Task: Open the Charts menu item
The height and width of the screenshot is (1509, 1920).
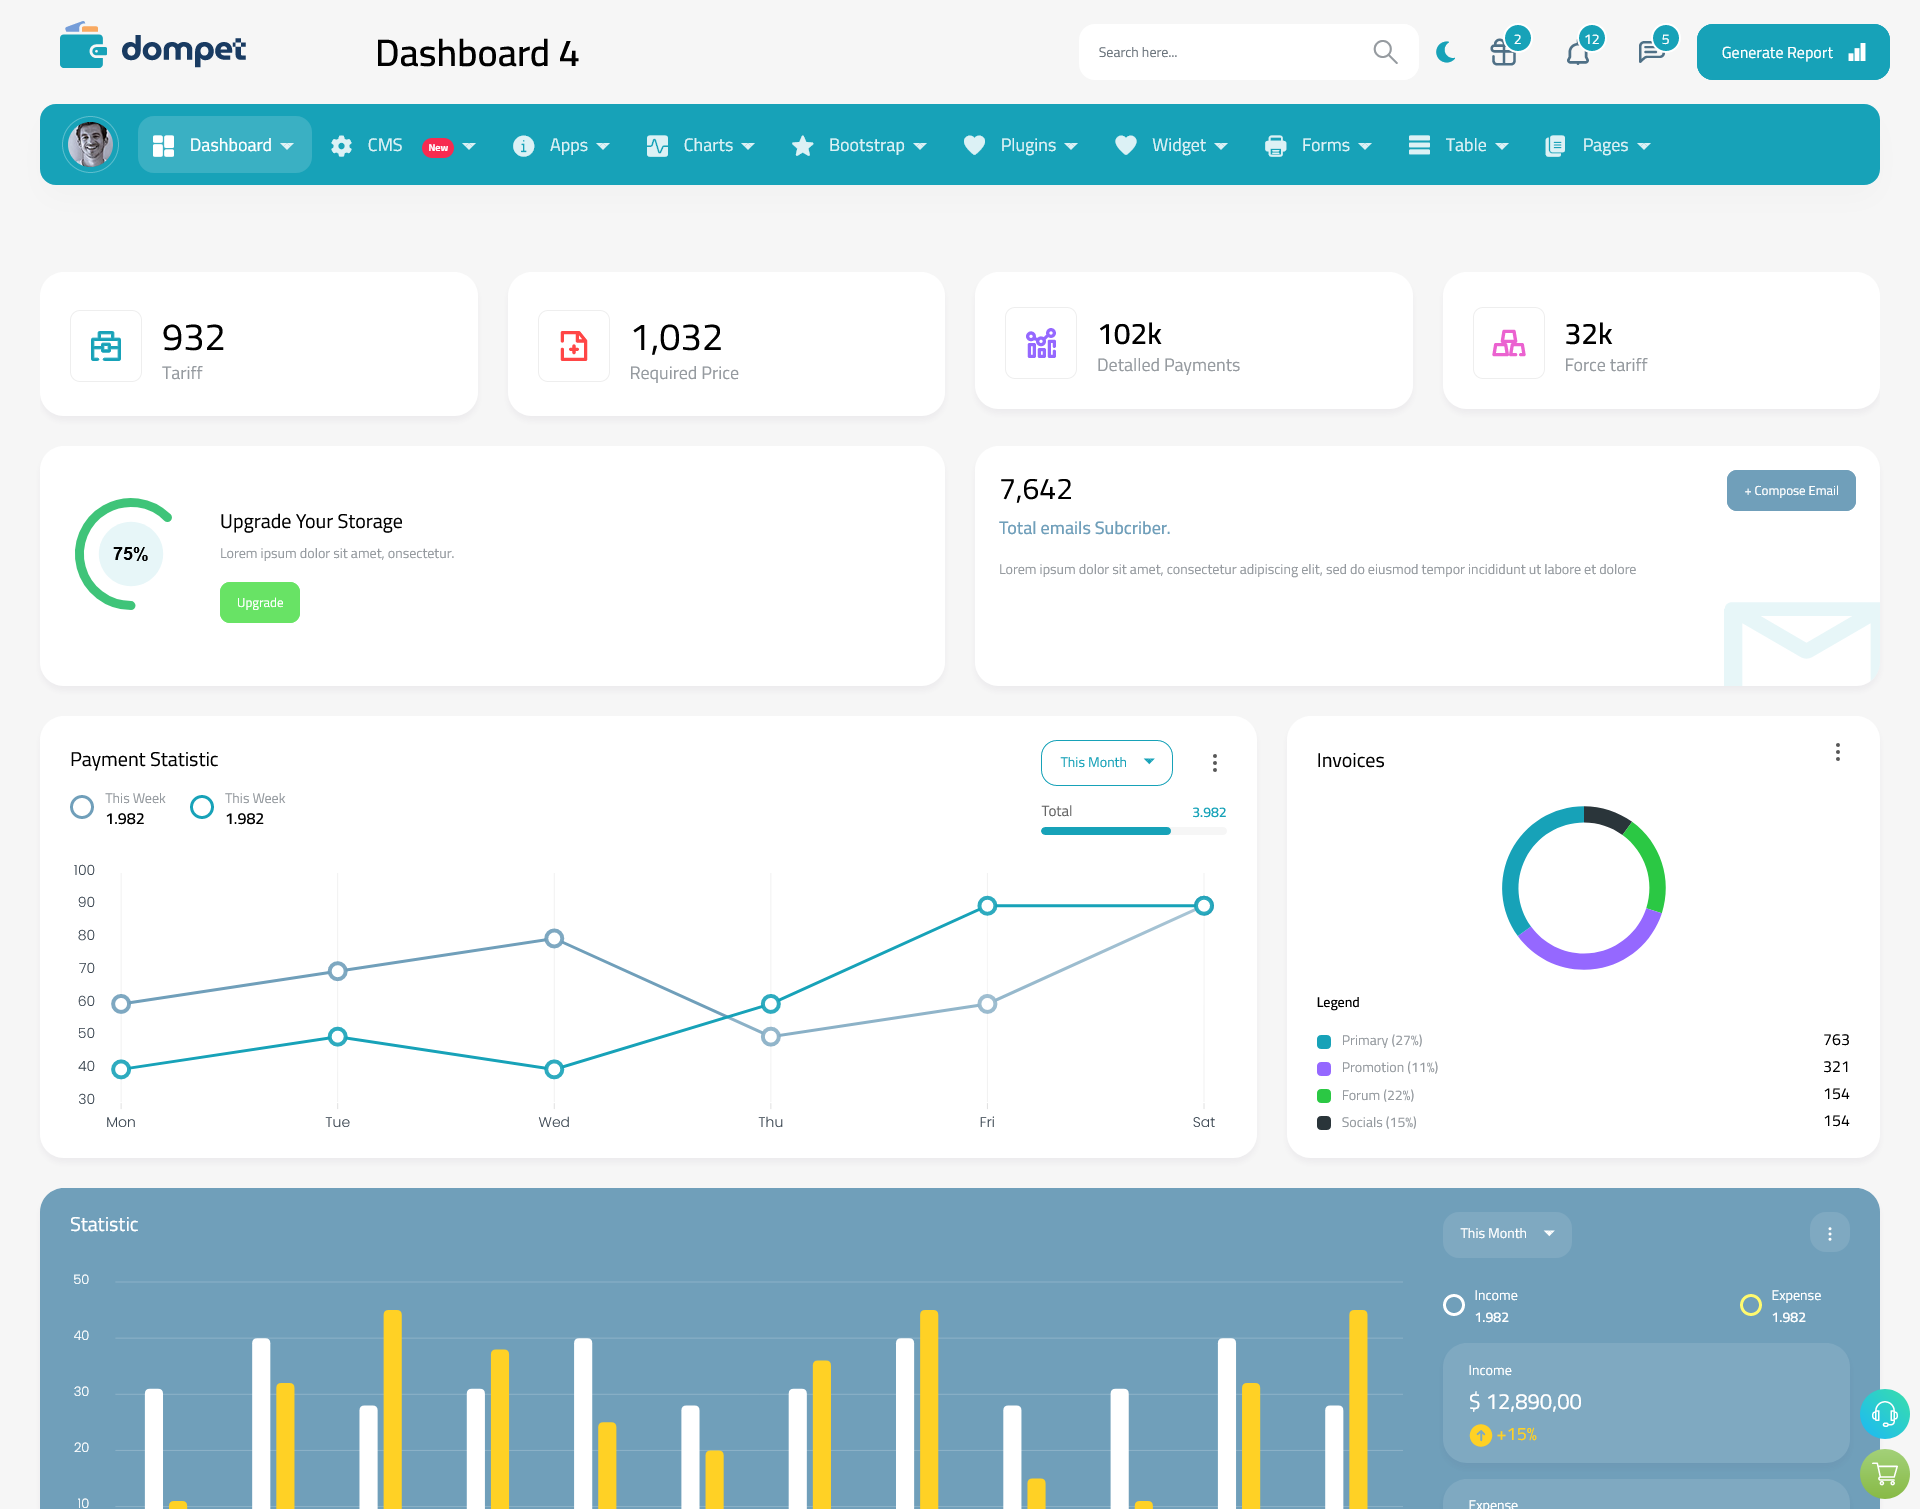Action: pyautogui.click(x=703, y=145)
